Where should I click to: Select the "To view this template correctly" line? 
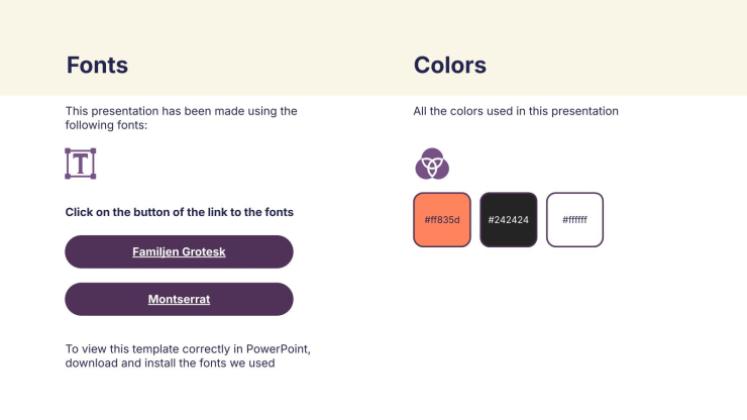(188, 349)
